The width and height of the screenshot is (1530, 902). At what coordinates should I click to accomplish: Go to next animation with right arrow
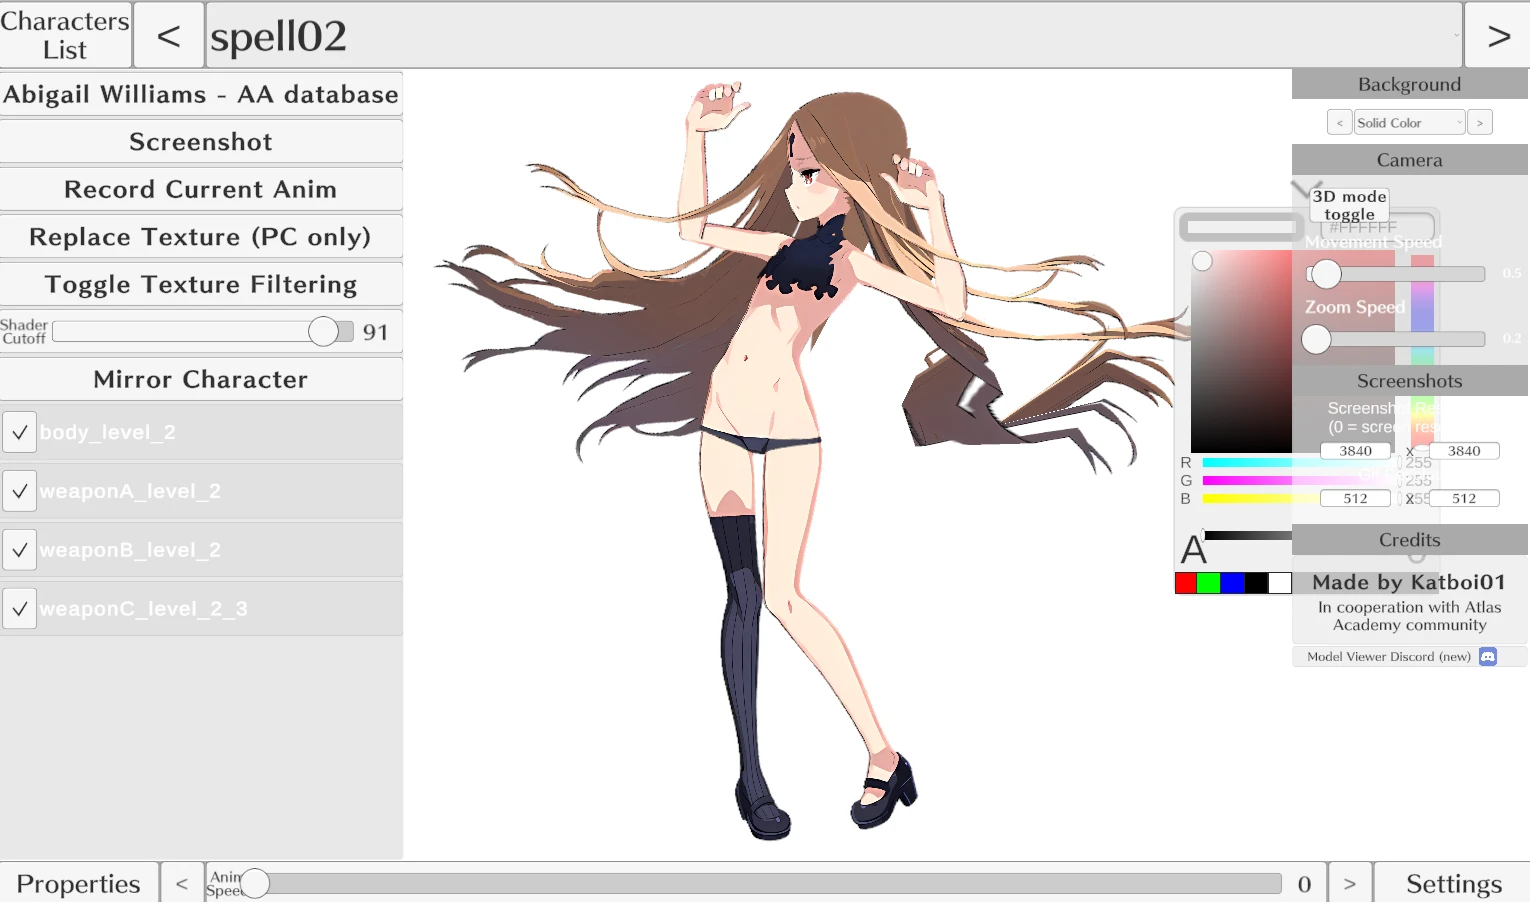coord(1497,36)
